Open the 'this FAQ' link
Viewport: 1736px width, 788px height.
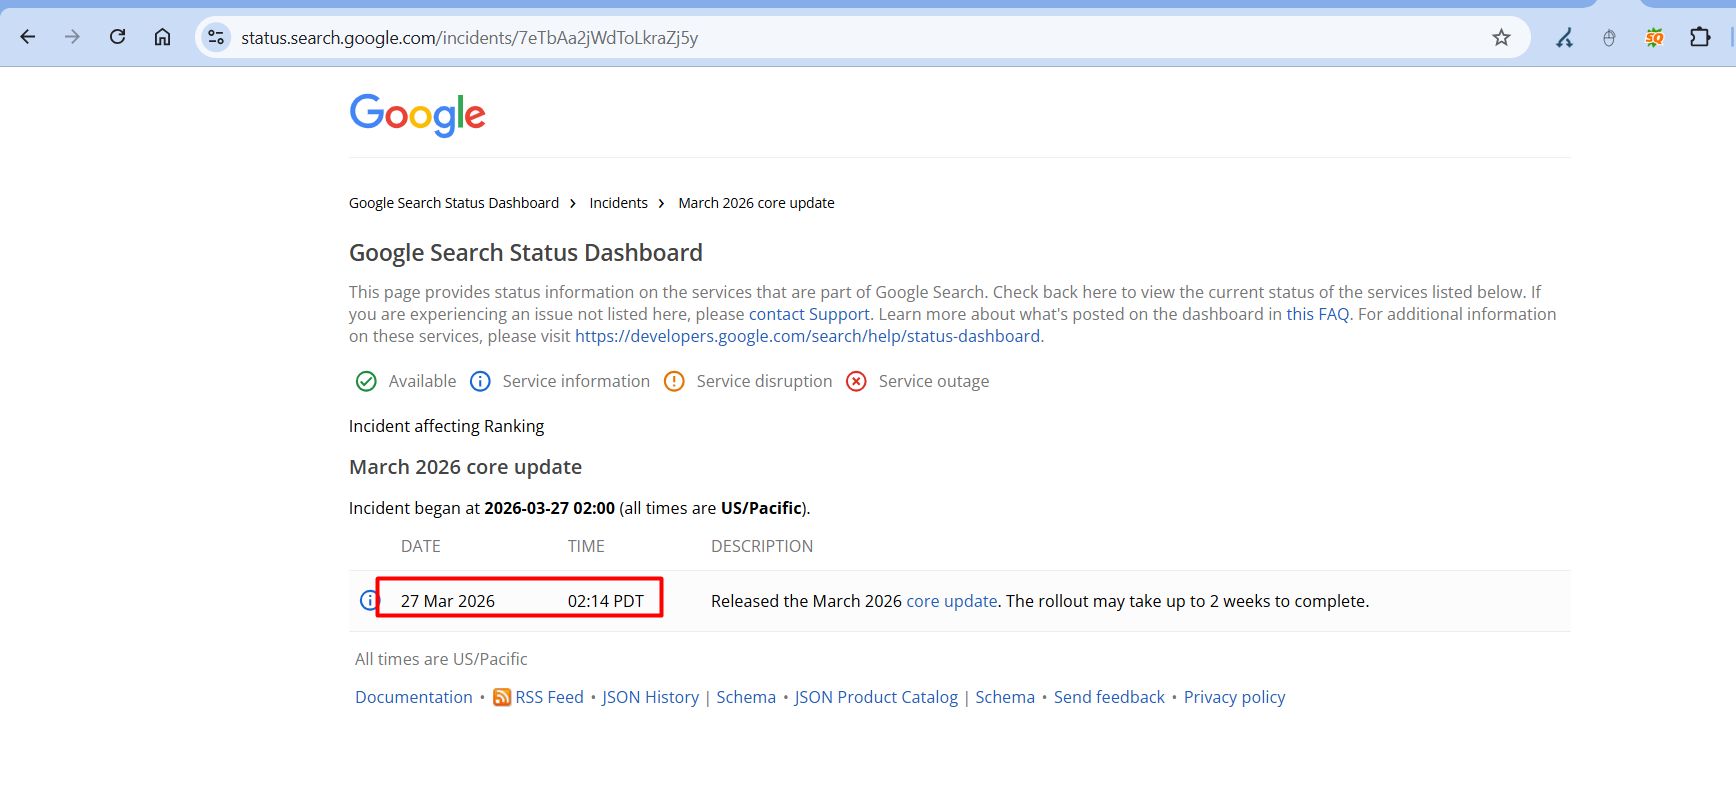point(1317,314)
